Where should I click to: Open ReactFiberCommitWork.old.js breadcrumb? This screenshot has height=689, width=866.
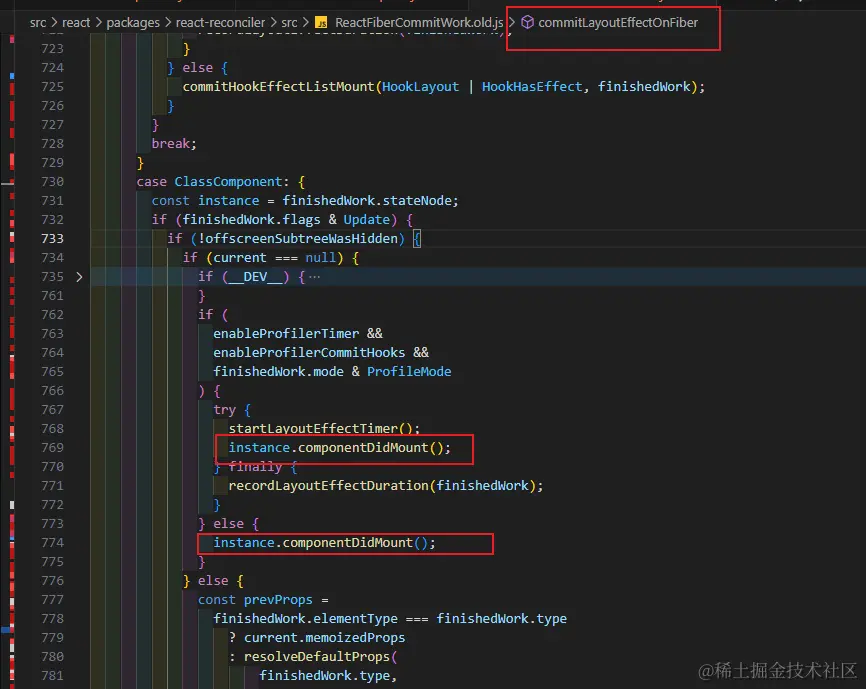419,23
